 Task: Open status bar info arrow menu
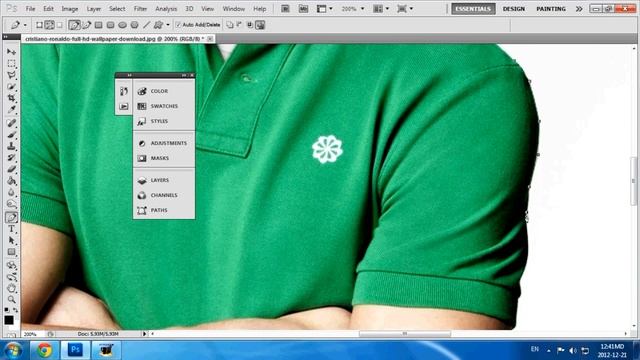(x=144, y=334)
